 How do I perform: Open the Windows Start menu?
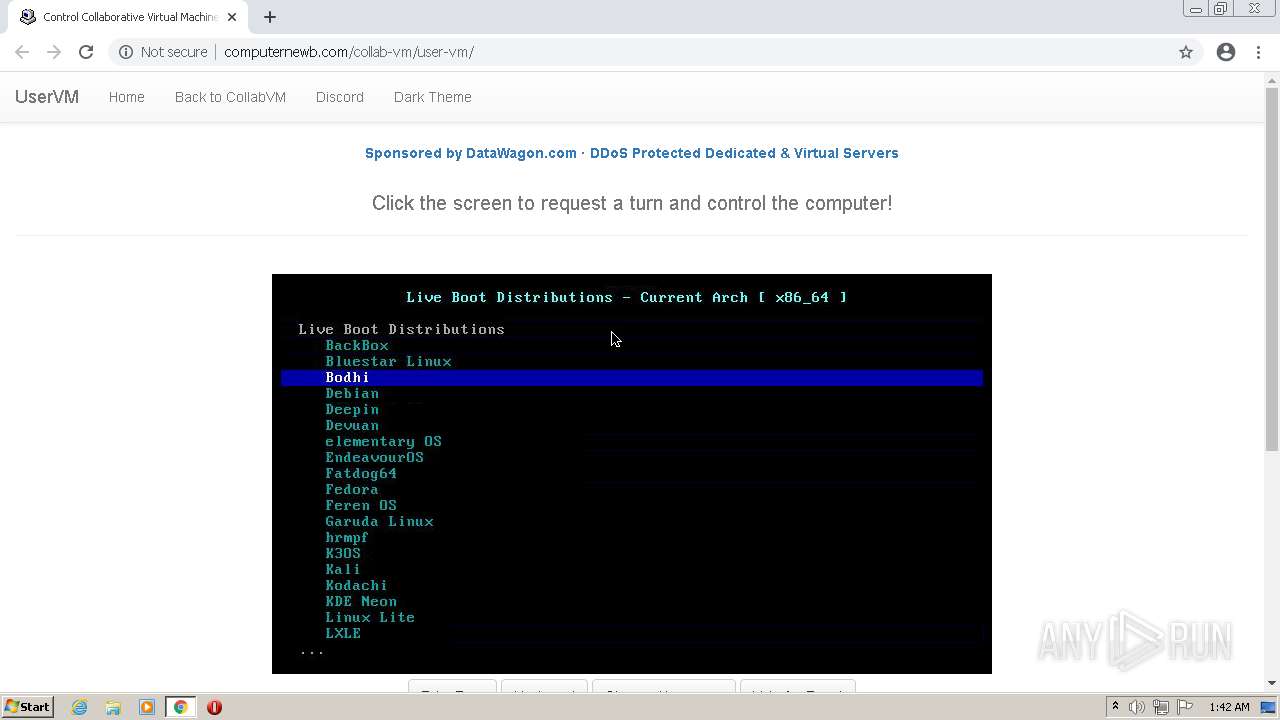pos(27,707)
